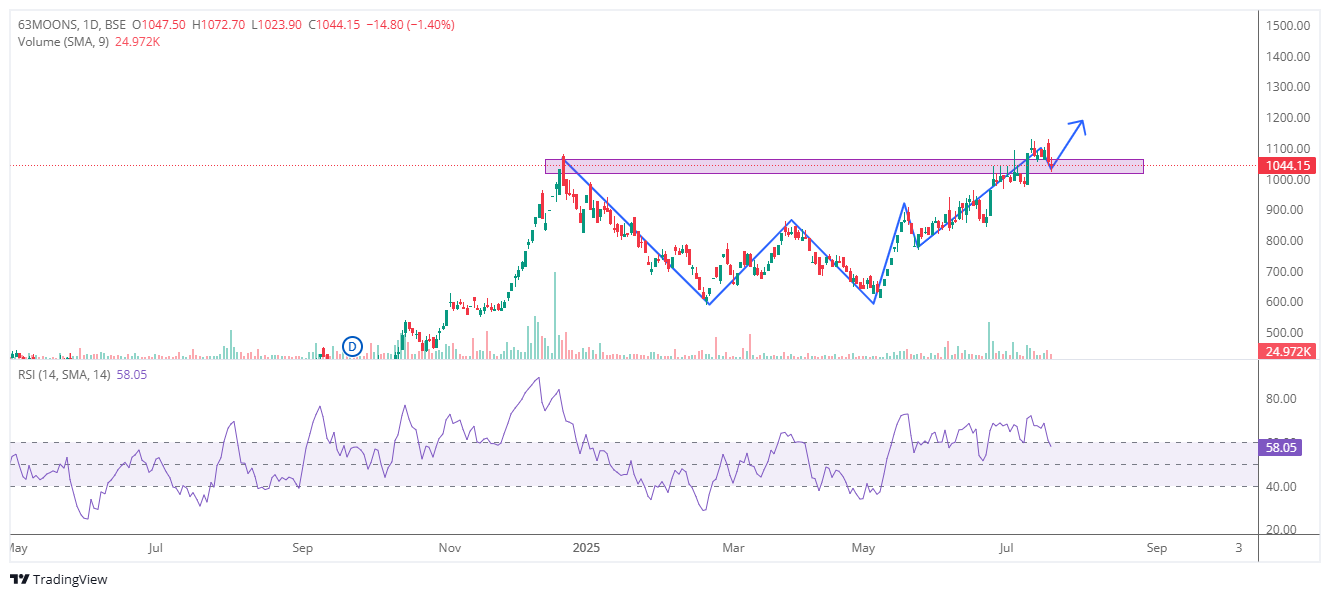Click the purple 58.05 RSI value label
The width and height of the screenshot is (1330, 597).
point(1281,448)
